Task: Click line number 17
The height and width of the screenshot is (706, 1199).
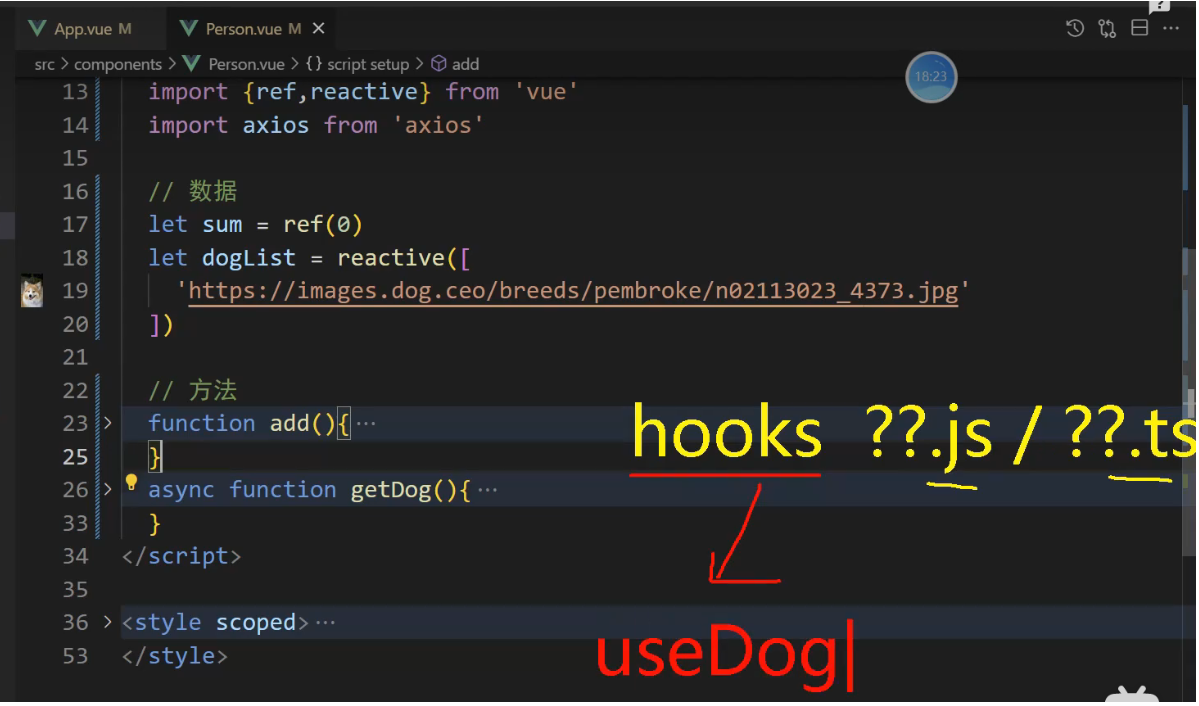Action: click(x=75, y=225)
